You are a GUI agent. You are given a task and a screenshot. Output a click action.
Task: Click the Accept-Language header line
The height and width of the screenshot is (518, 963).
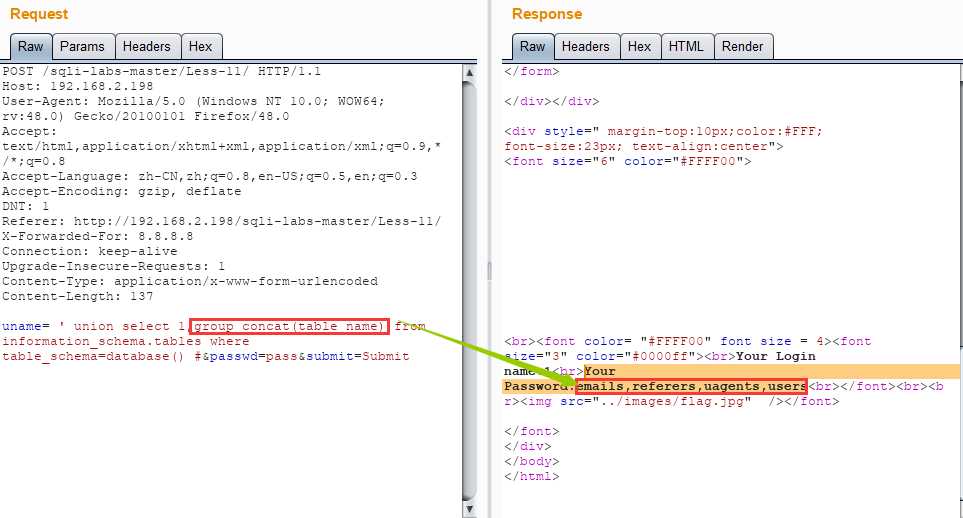point(209,176)
